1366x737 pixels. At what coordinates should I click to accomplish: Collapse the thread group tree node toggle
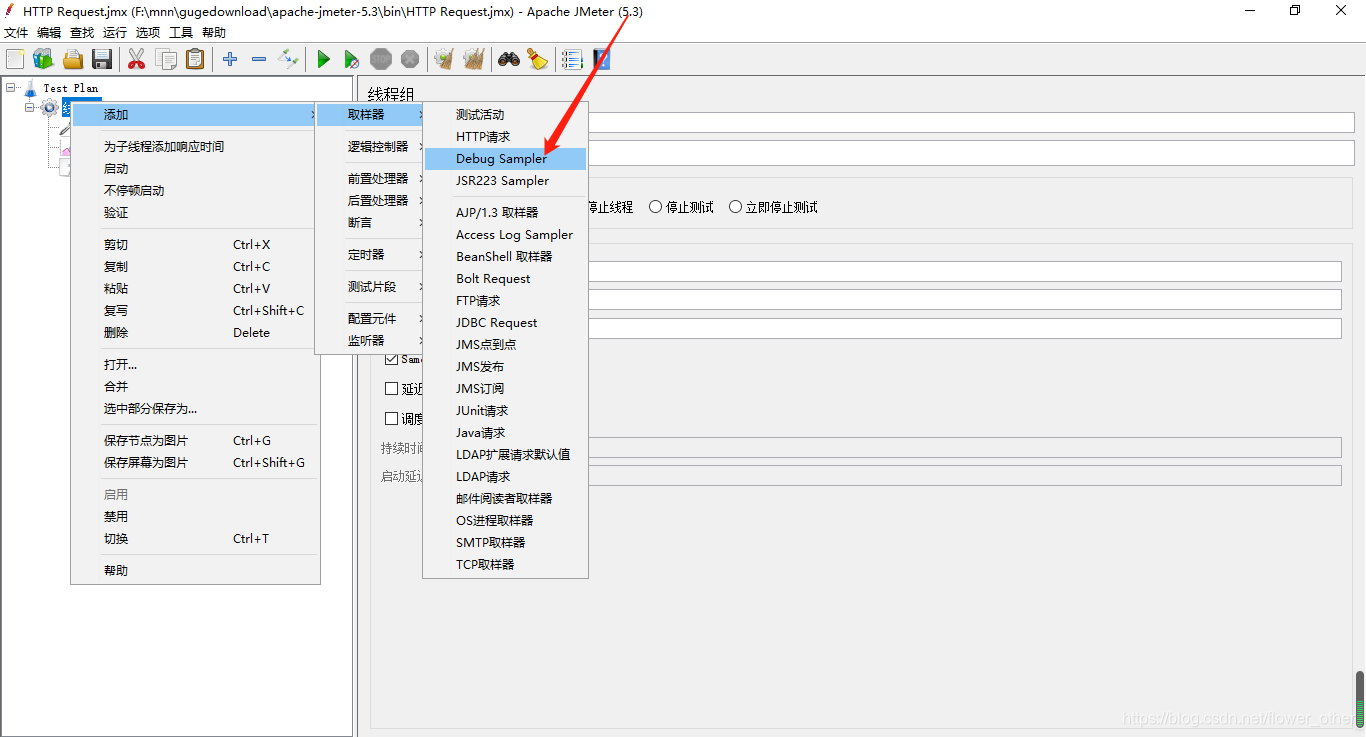[30, 107]
